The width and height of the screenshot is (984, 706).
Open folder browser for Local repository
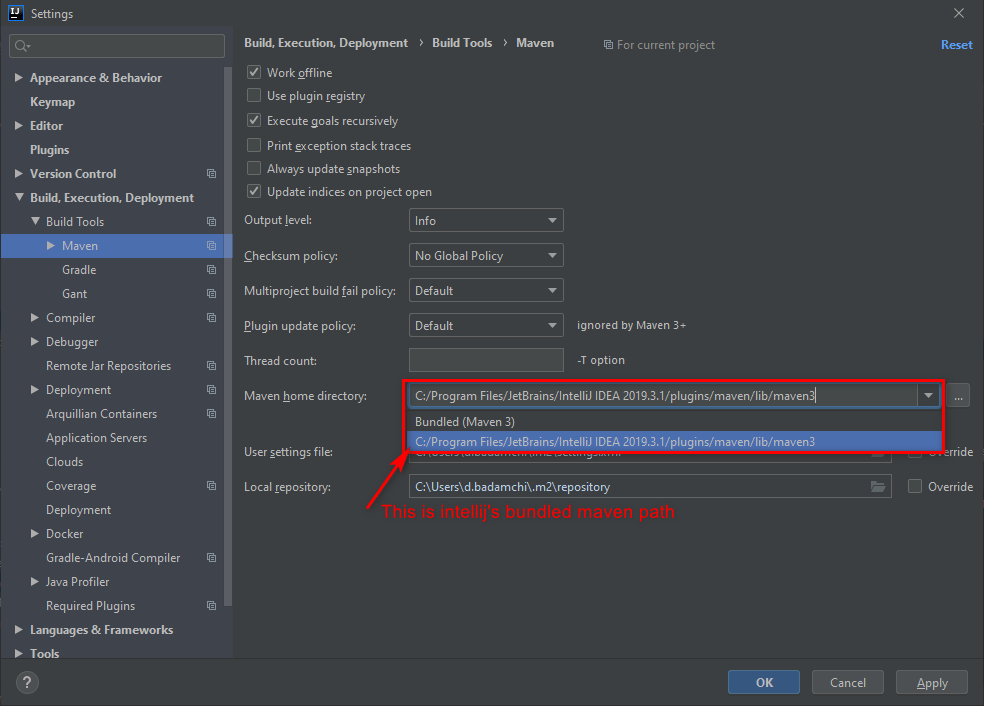878,486
